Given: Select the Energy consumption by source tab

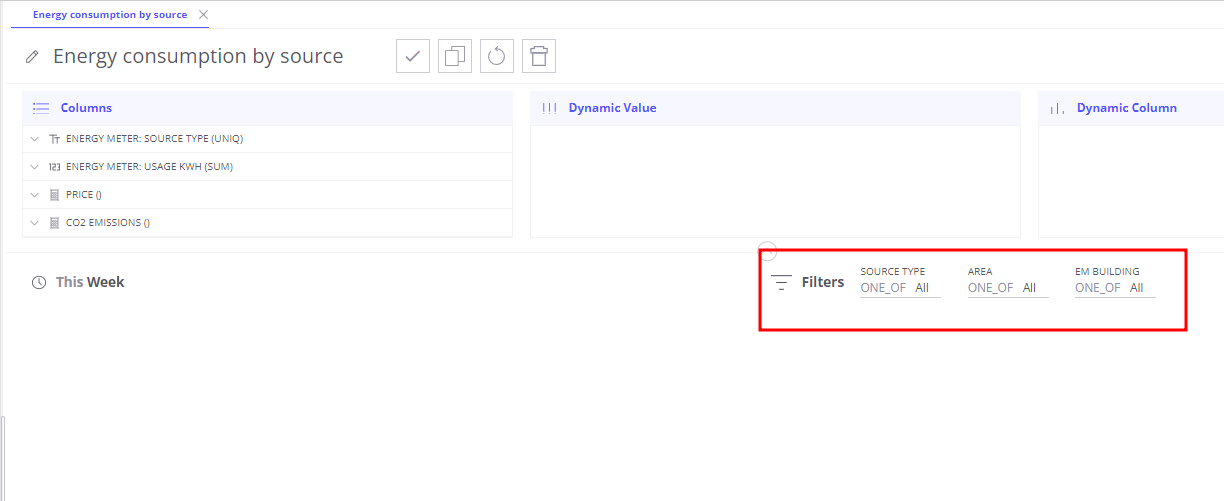Looking at the screenshot, I should 109,15.
